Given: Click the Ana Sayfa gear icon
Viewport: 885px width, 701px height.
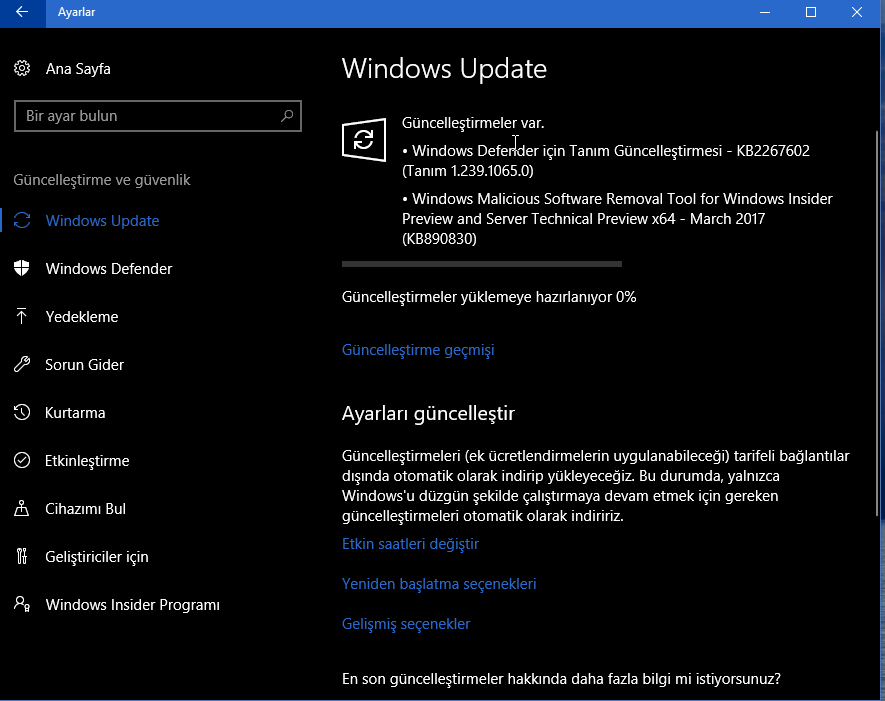Looking at the screenshot, I should (x=22, y=68).
